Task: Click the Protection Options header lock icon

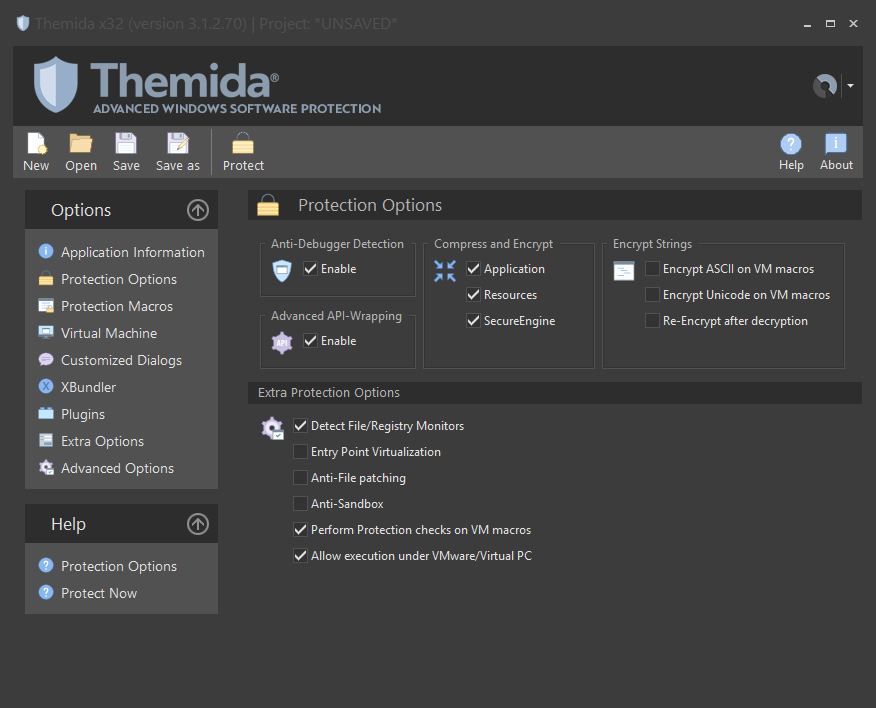Action: point(268,205)
